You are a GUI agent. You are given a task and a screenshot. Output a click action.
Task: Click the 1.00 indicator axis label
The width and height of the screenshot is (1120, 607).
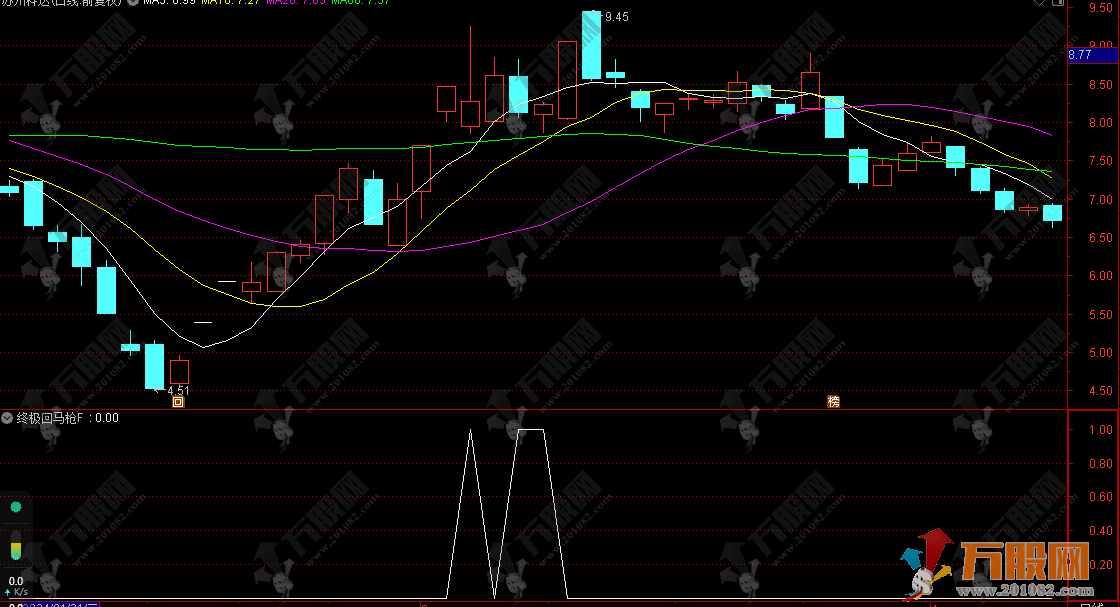[x=1101, y=430]
